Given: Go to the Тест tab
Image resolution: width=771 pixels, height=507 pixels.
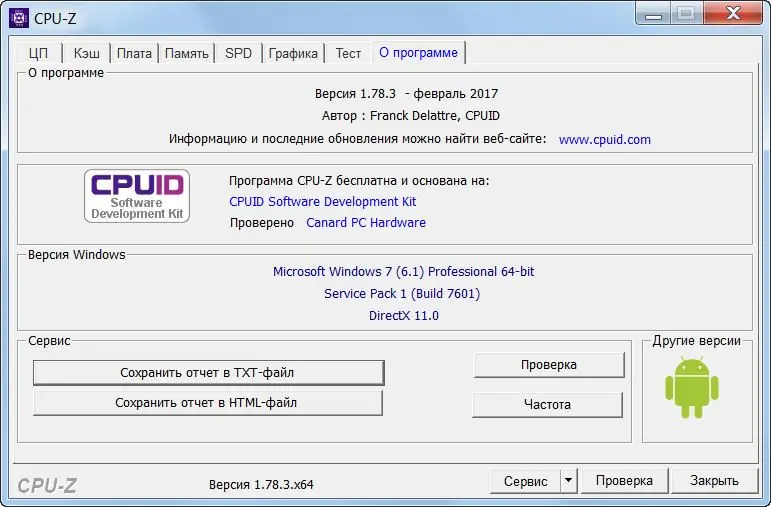Looking at the screenshot, I should pos(348,53).
